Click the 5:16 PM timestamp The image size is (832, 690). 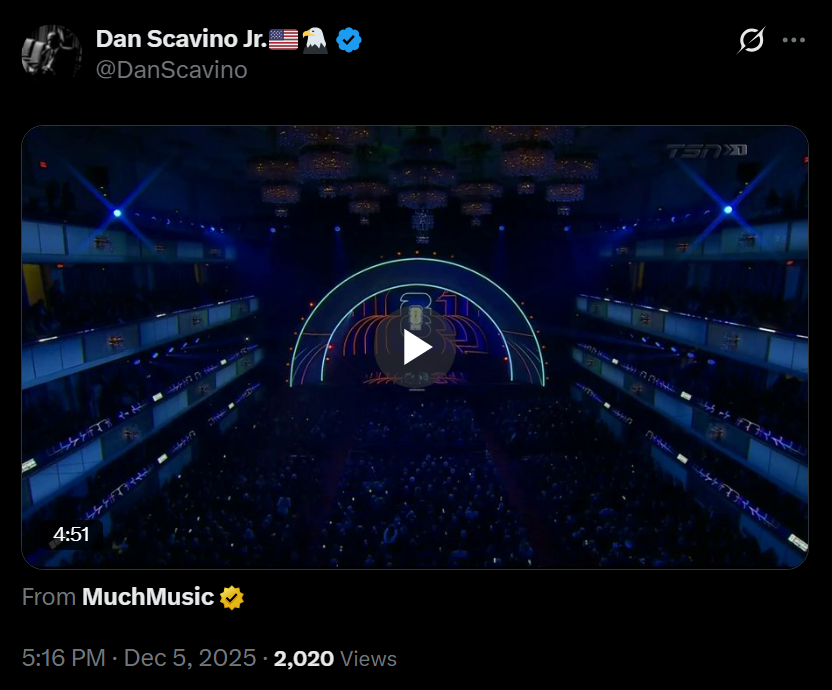click(x=64, y=658)
